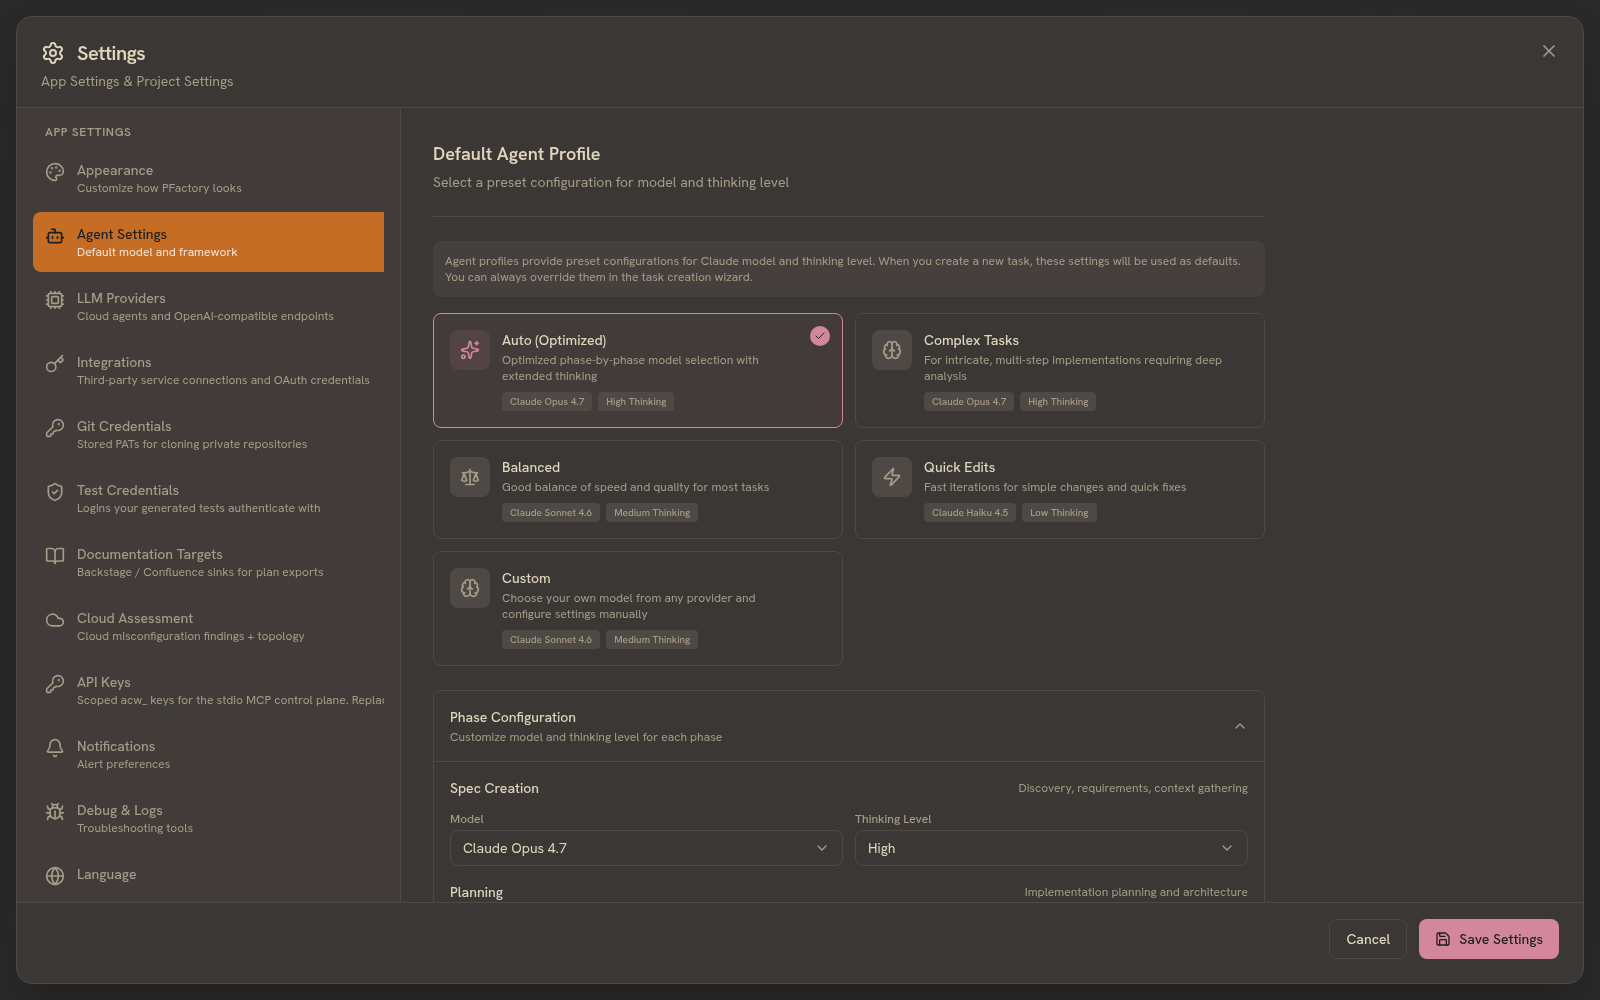Image resolution: width=1600 pixels, height=1000 pixels.
Task: Switch to Git Credentials settings
Action: click(x=208, y=434)
